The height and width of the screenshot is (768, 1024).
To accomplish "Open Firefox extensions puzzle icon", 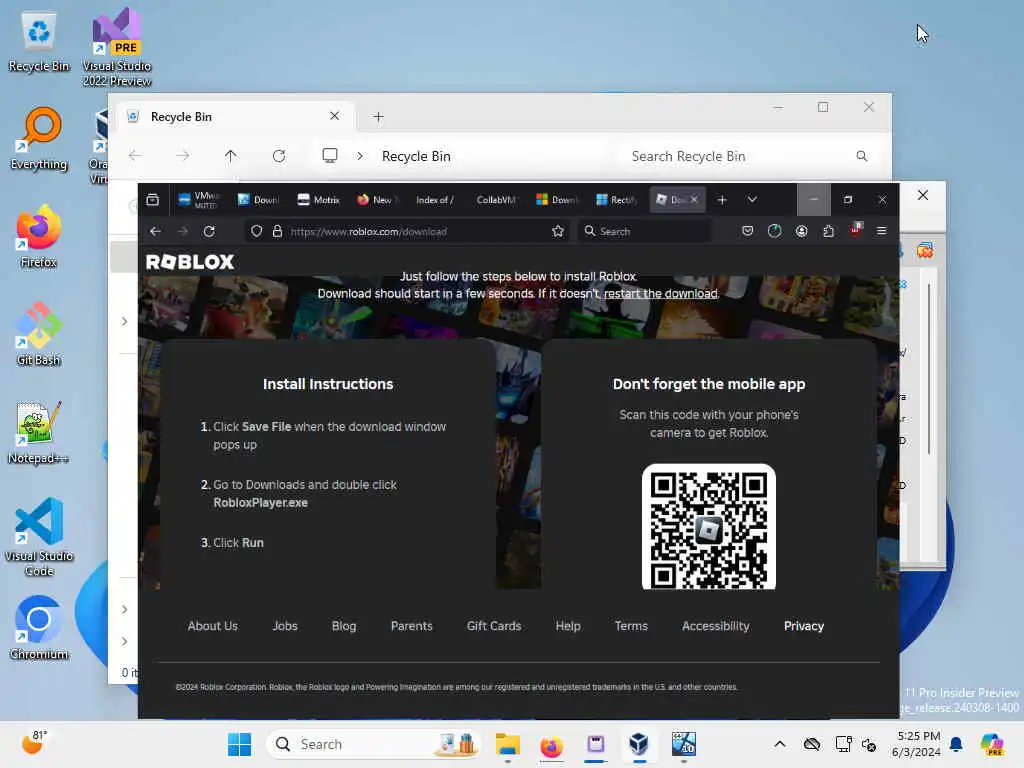I will click(828, 231).
